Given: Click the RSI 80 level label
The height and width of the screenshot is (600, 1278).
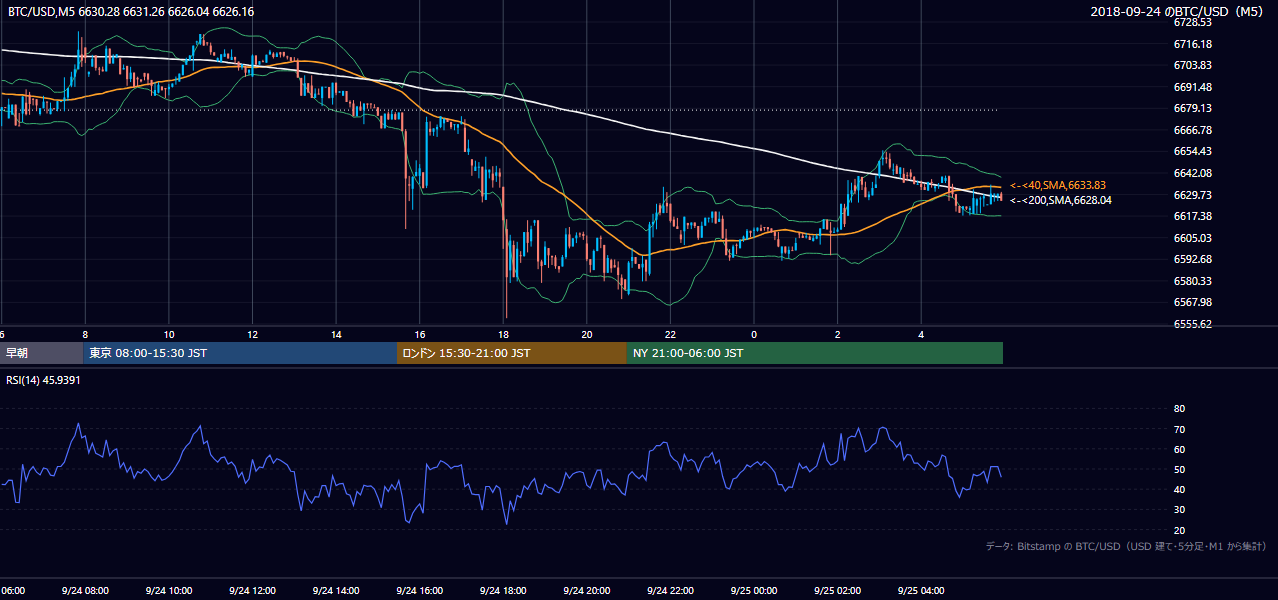Looking at the screenshot, I should coord(1180,409).
